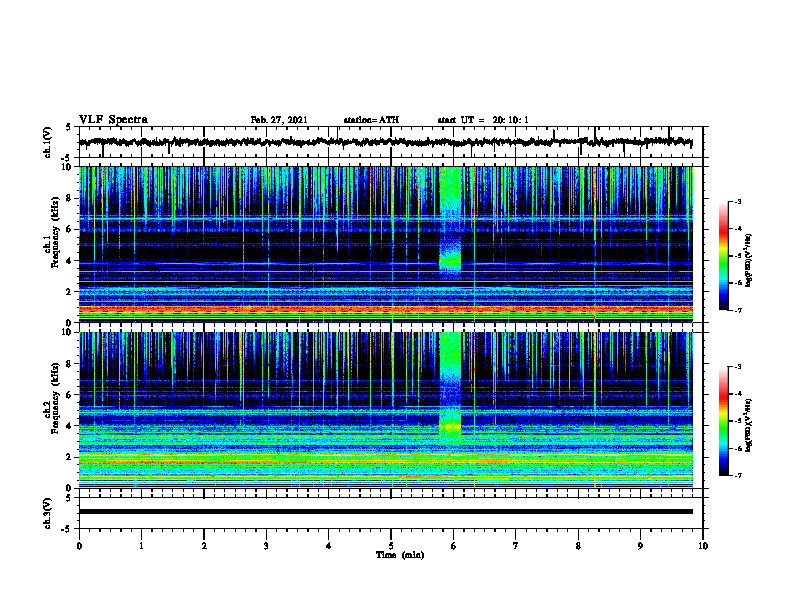Click the ch.3(V) axis label
Viewport: 792px width, 612px height.
pos(48,513)
